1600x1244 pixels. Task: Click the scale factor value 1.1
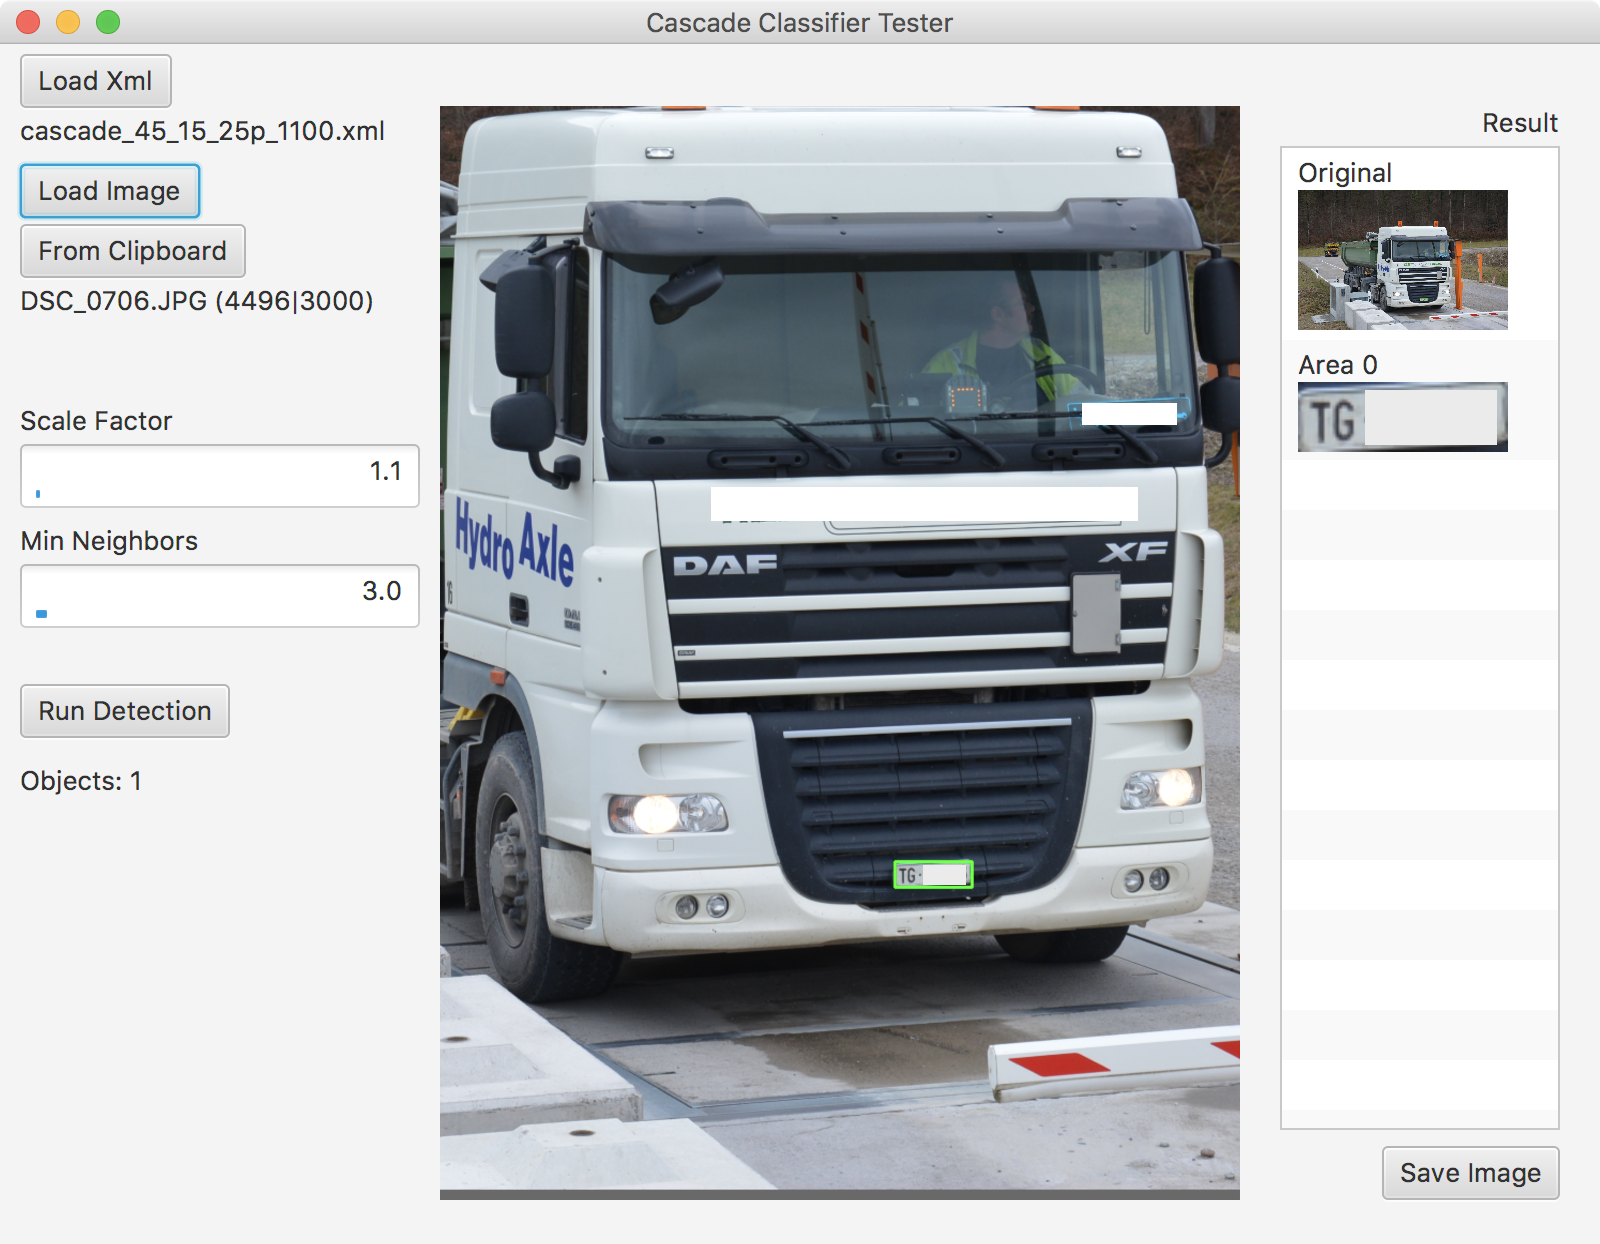(x=386, y=471)
